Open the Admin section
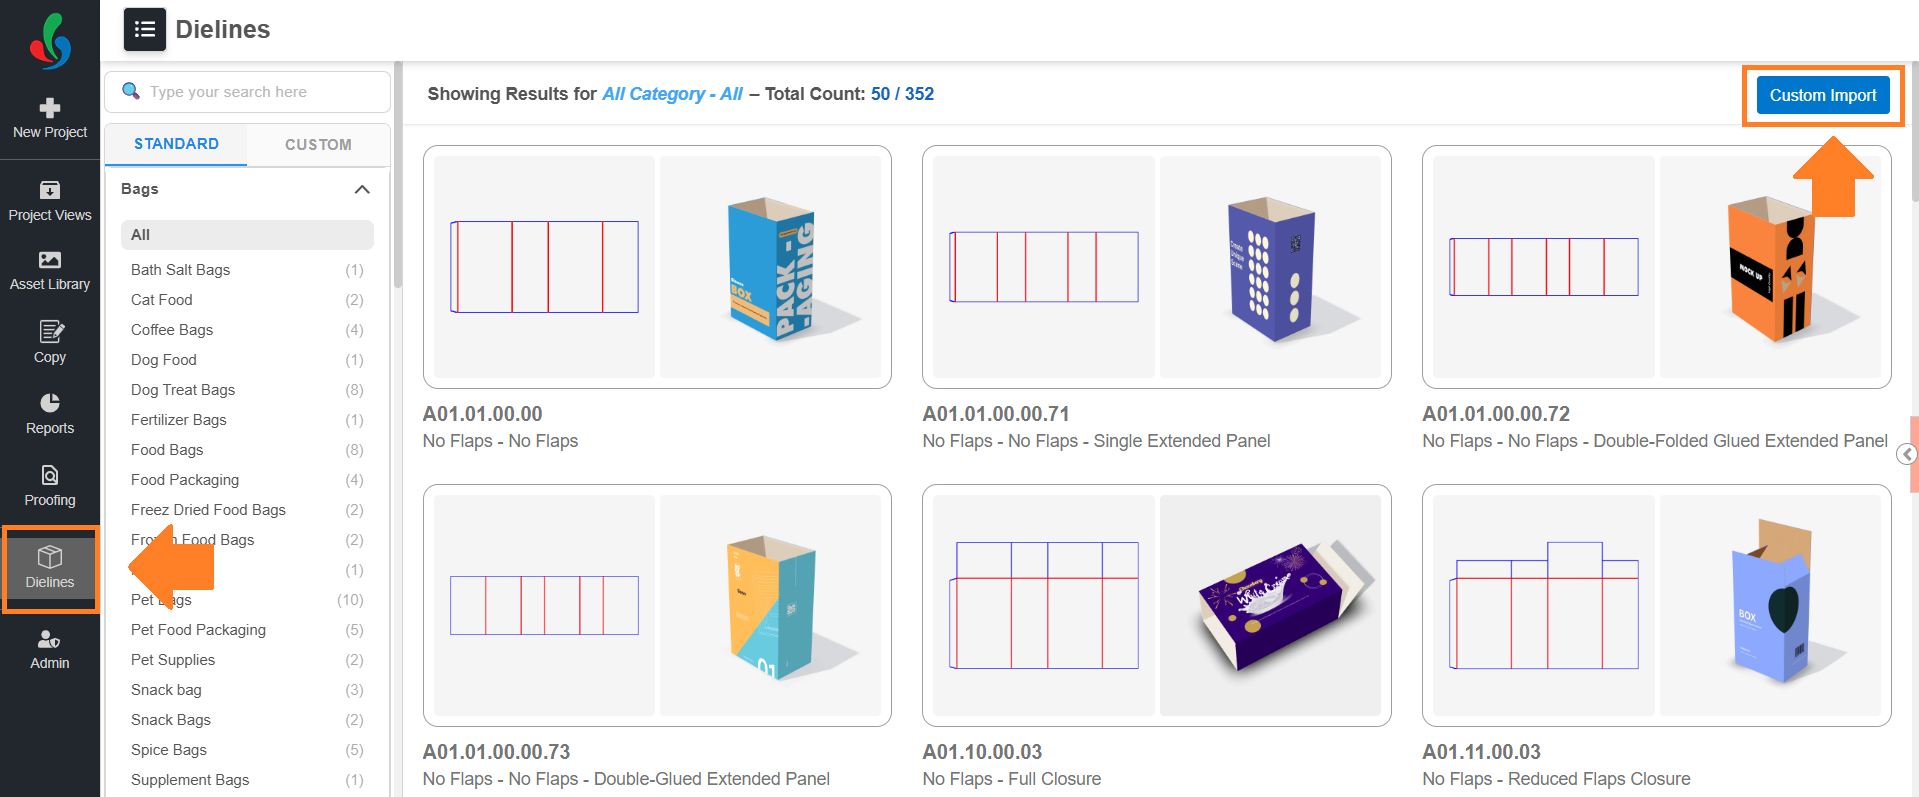Image resolution: width=1919 pixels, height=797 pixels. click(50, 649)
